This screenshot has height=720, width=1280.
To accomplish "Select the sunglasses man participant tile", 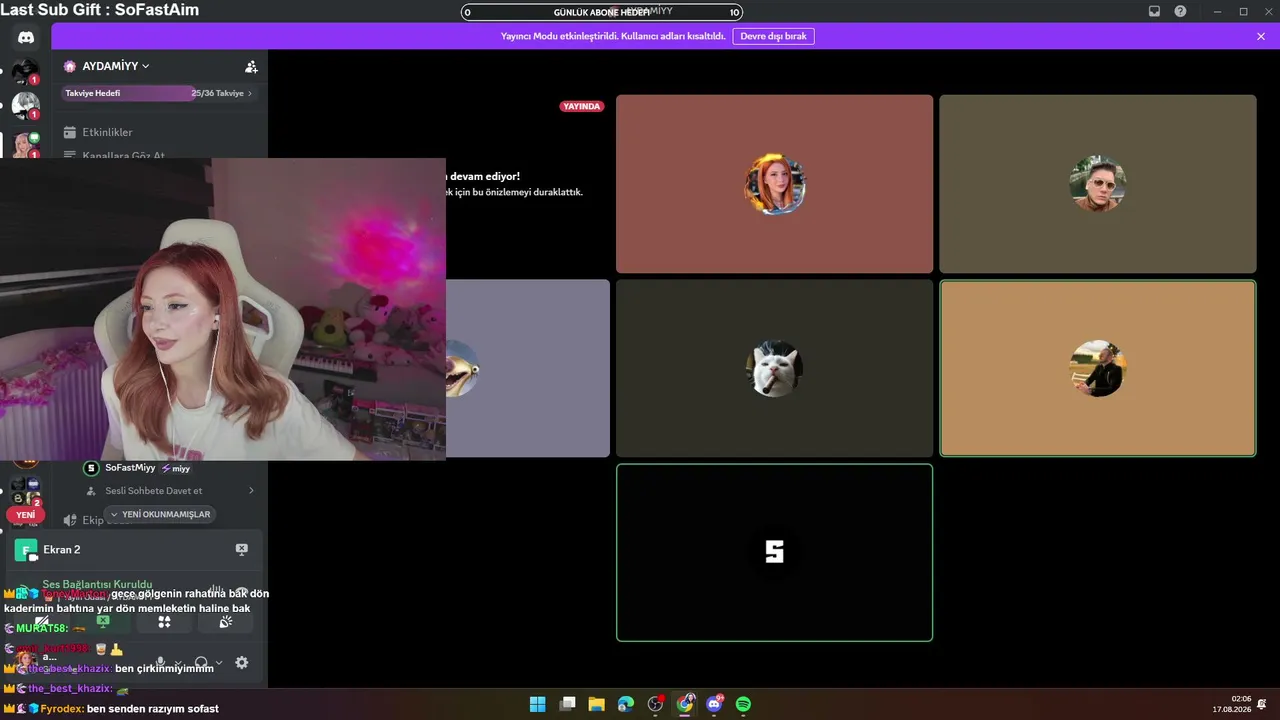I will click(x=1097, y=184).
